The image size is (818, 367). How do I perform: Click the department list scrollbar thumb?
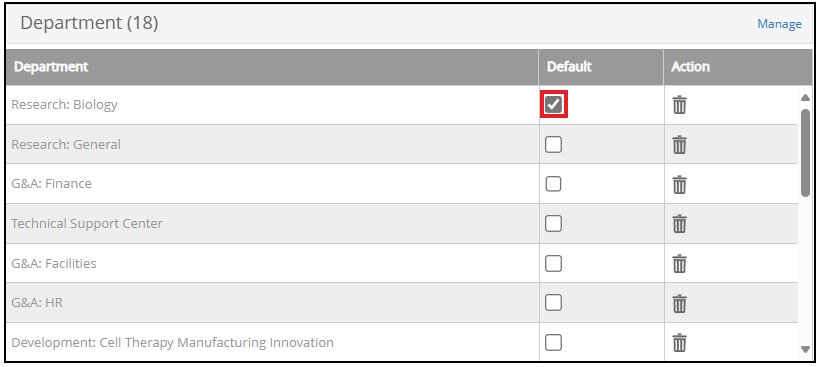pyautogui.click(x=805, y=152)
